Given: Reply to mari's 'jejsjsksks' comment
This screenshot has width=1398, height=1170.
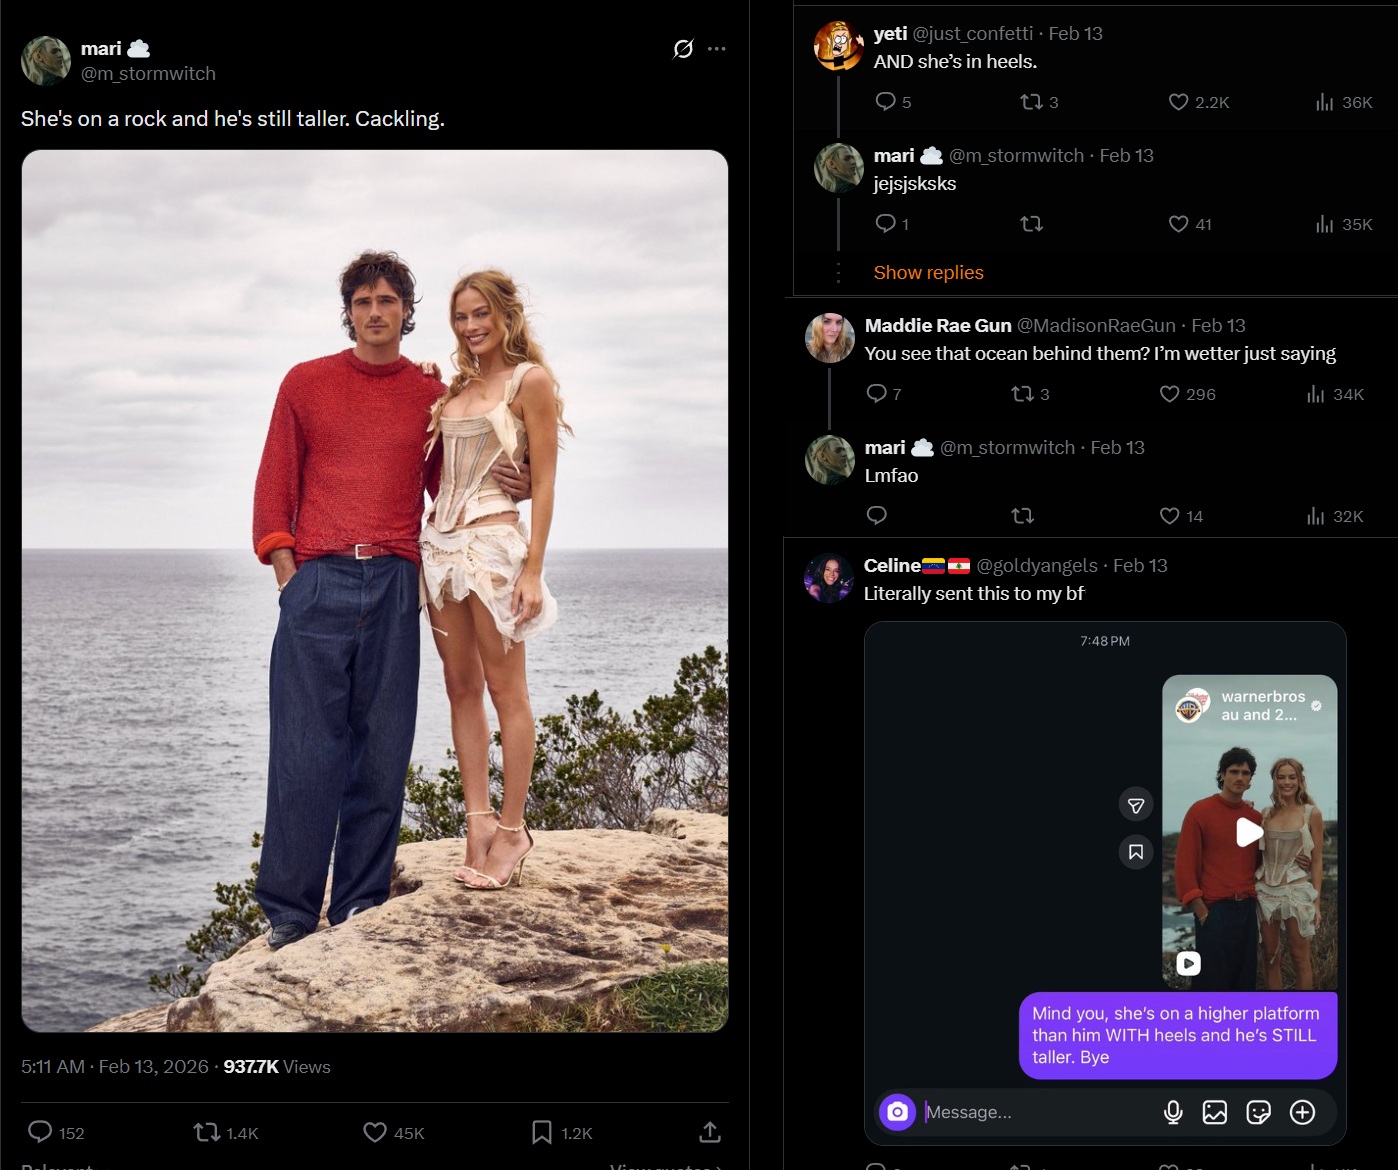Looking at the screenshot, I should (x=885, y=223).
